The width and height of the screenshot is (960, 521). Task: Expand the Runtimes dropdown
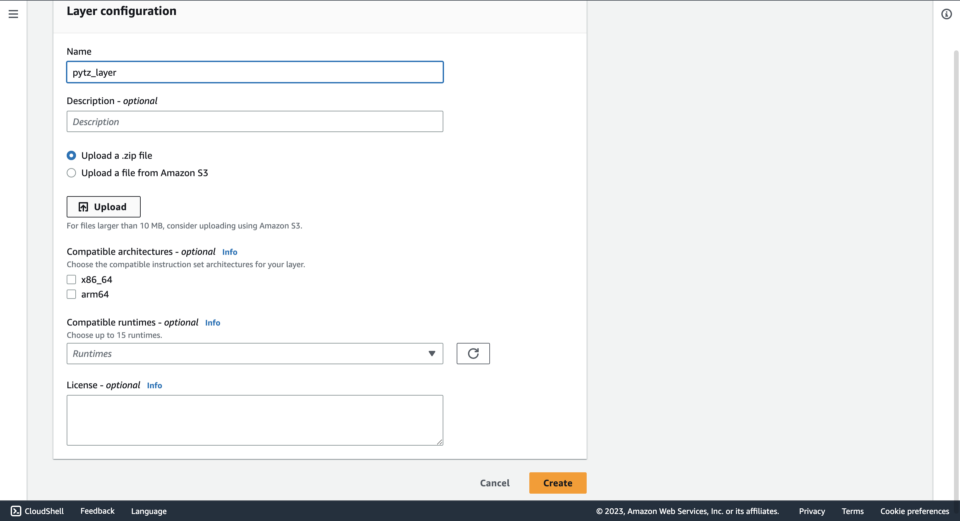click(254, 353)
